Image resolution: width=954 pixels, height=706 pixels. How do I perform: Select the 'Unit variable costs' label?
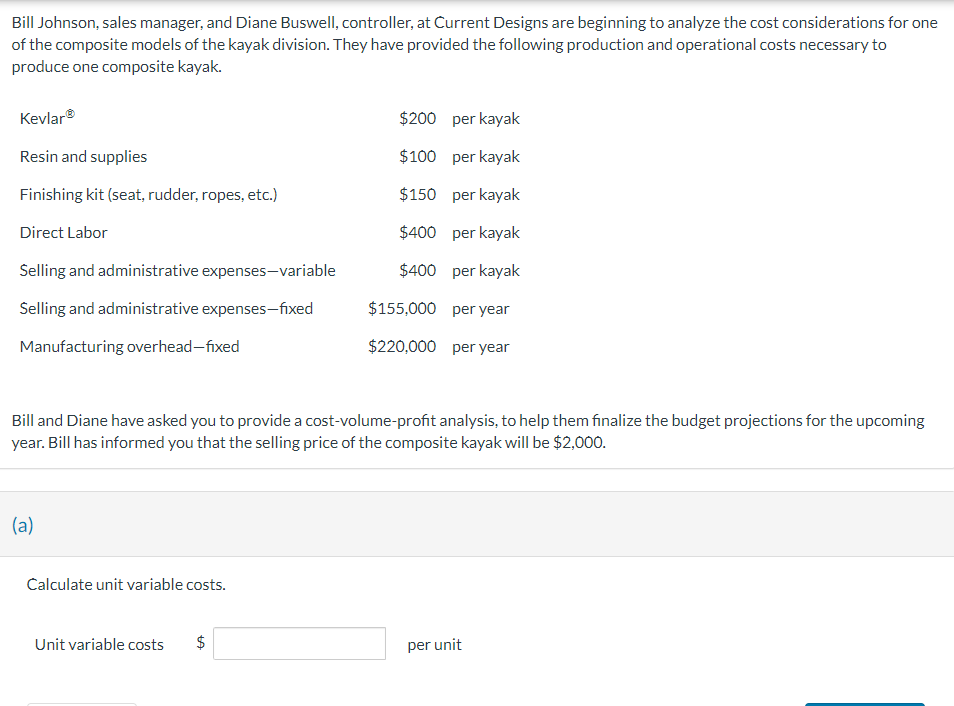coord(98,644)
